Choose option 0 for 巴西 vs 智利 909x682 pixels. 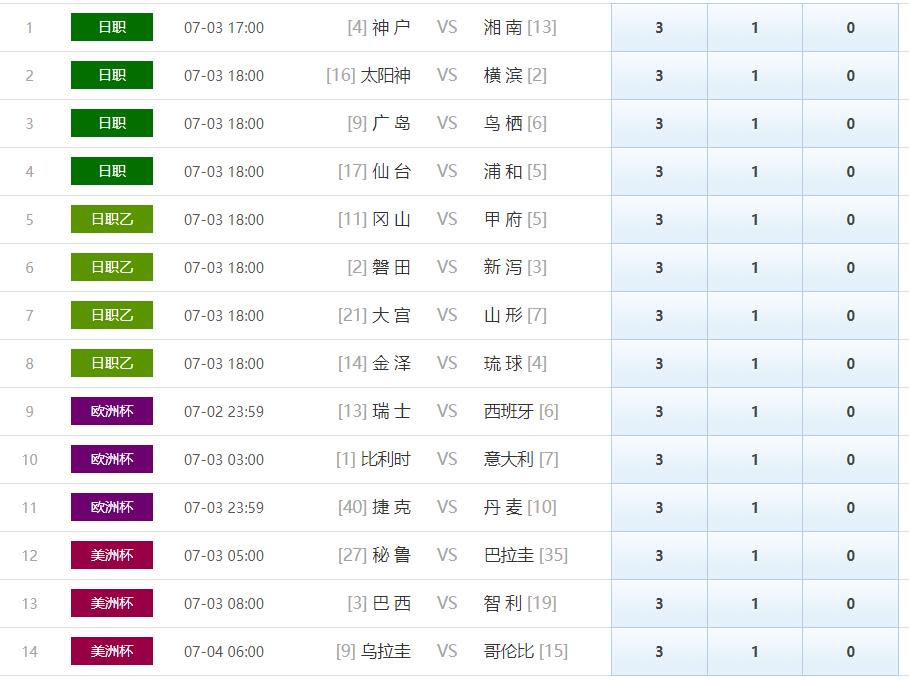(850, 604)
